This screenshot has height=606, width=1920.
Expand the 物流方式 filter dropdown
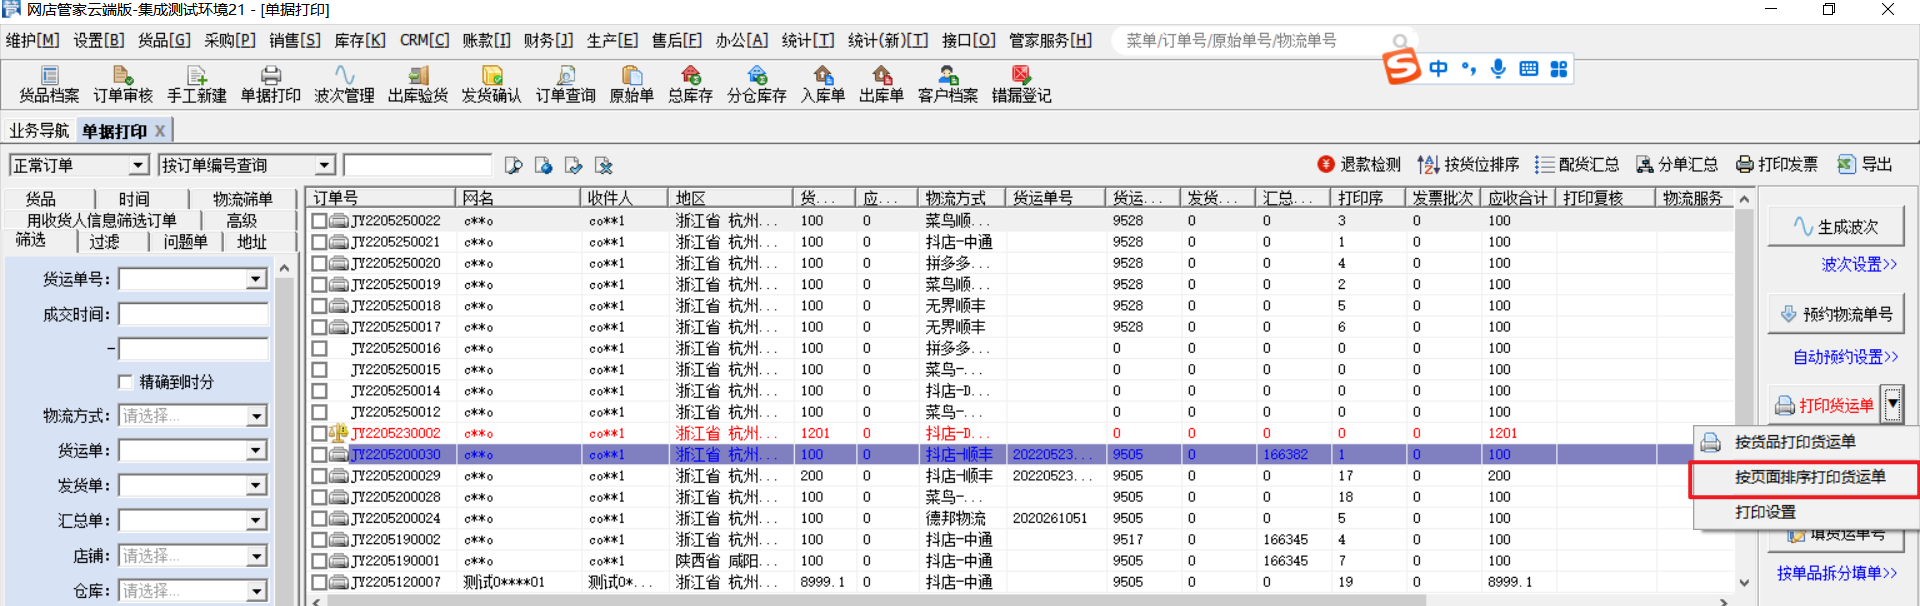coord(257,416)
